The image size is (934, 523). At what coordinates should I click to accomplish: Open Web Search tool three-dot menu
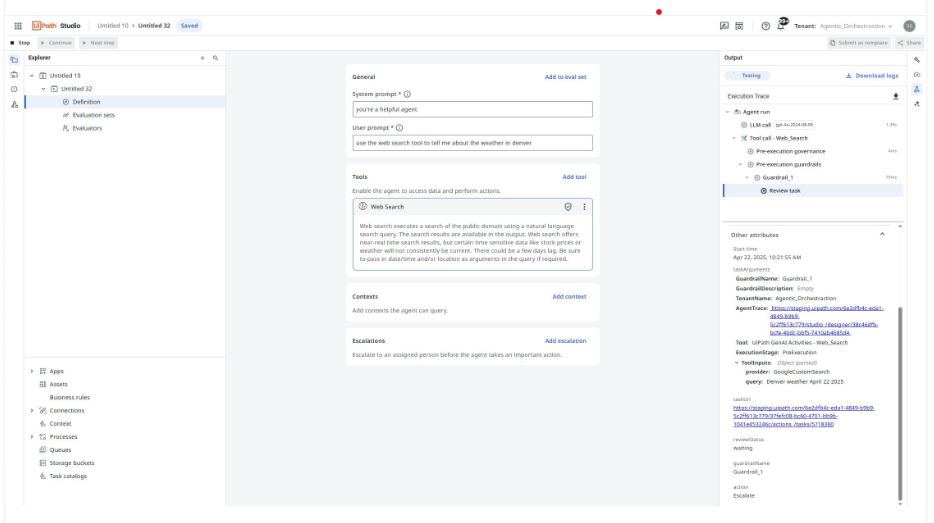(584, 206)
